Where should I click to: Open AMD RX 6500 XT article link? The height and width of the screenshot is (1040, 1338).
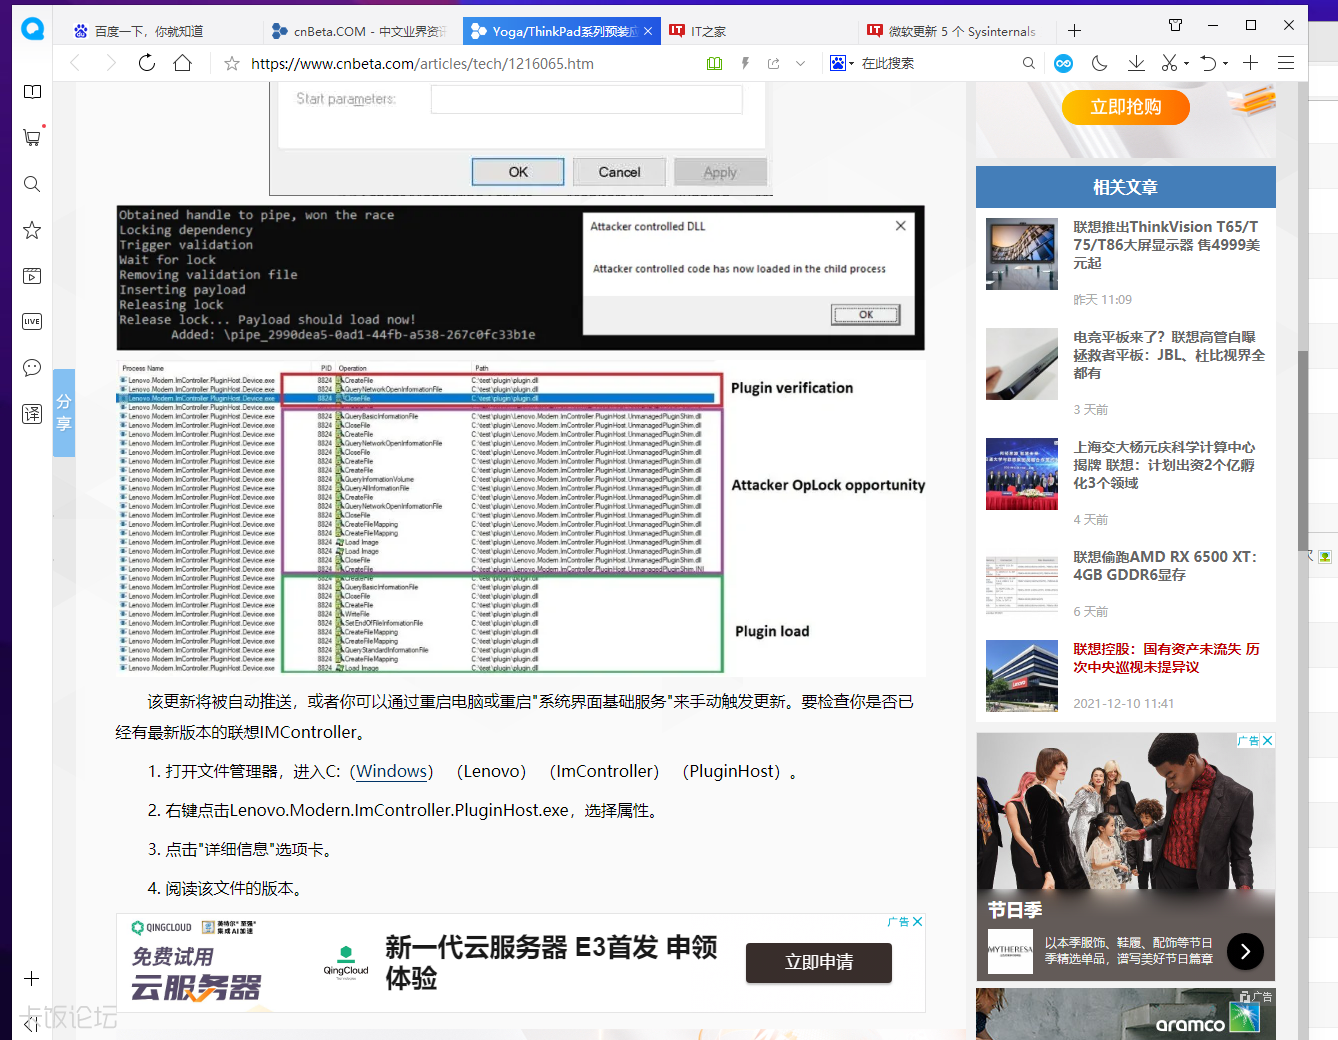click(1165, 566)
